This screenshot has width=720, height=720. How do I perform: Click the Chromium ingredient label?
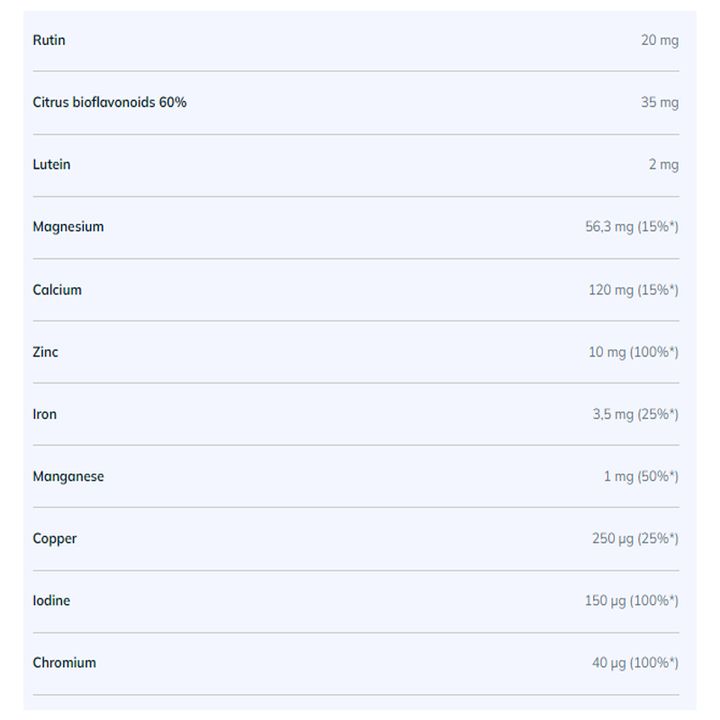pos(64,663)
